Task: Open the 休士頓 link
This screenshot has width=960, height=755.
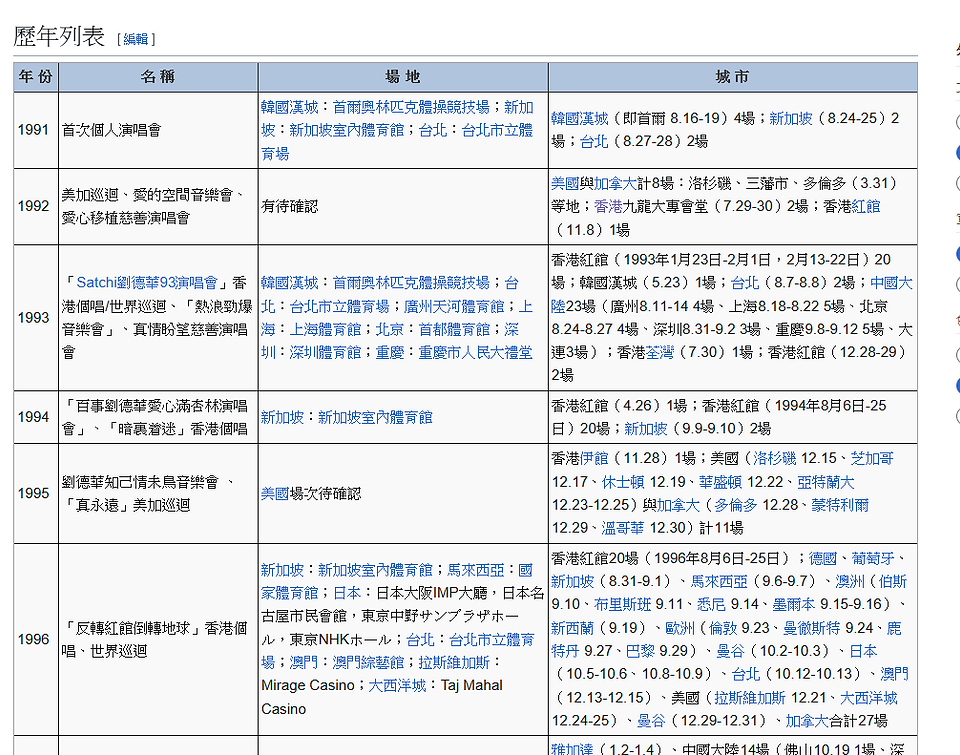Action: coord(623,482)
